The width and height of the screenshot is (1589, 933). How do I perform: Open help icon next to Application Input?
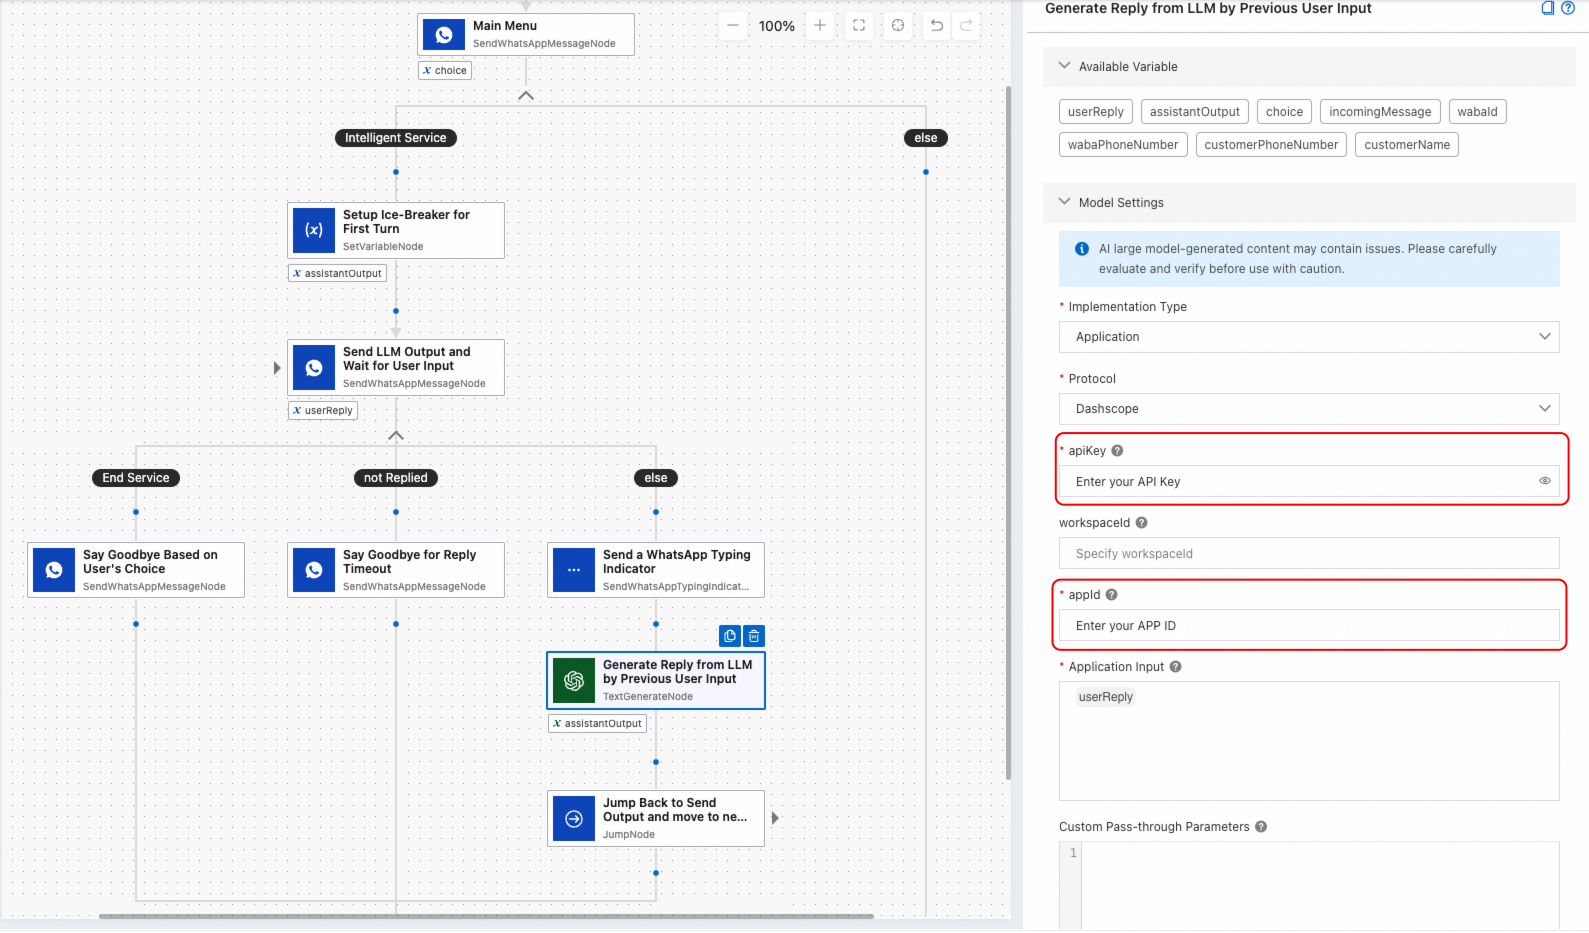pos(1175,667)
